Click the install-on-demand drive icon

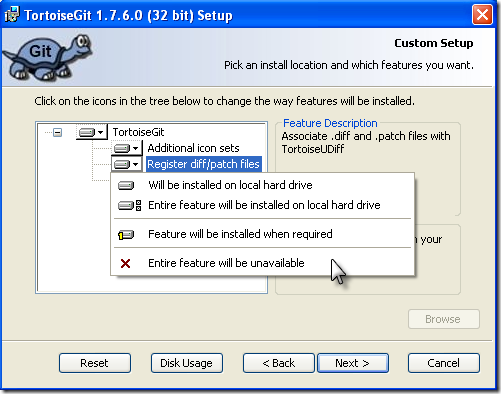pyautogui.click(x=126, y=235)
